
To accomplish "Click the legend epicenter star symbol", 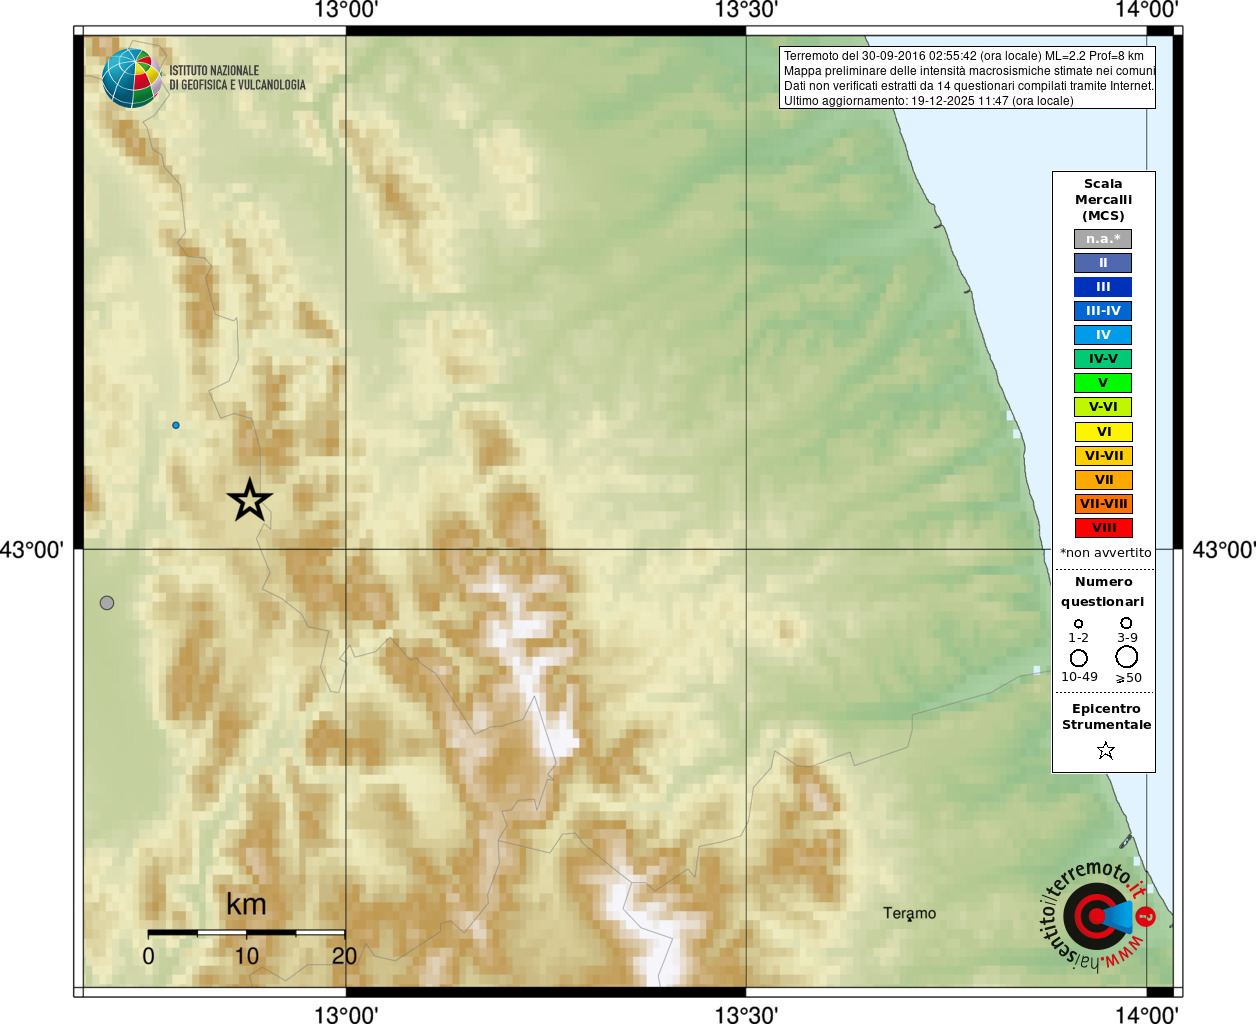I will click(1105, 750).
